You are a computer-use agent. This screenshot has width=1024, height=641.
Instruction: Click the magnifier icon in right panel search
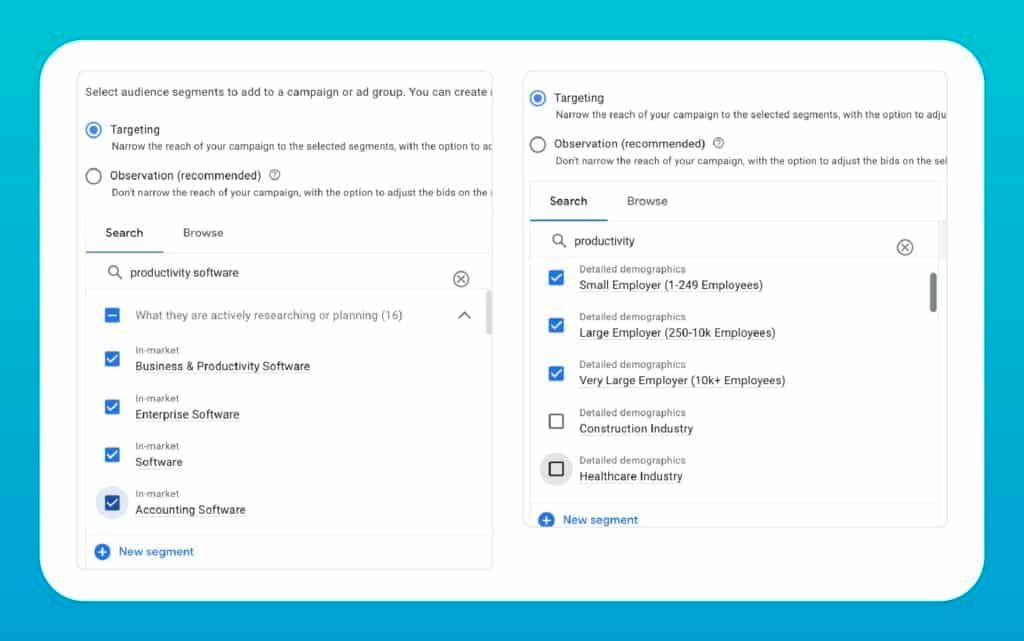point(558,241)
